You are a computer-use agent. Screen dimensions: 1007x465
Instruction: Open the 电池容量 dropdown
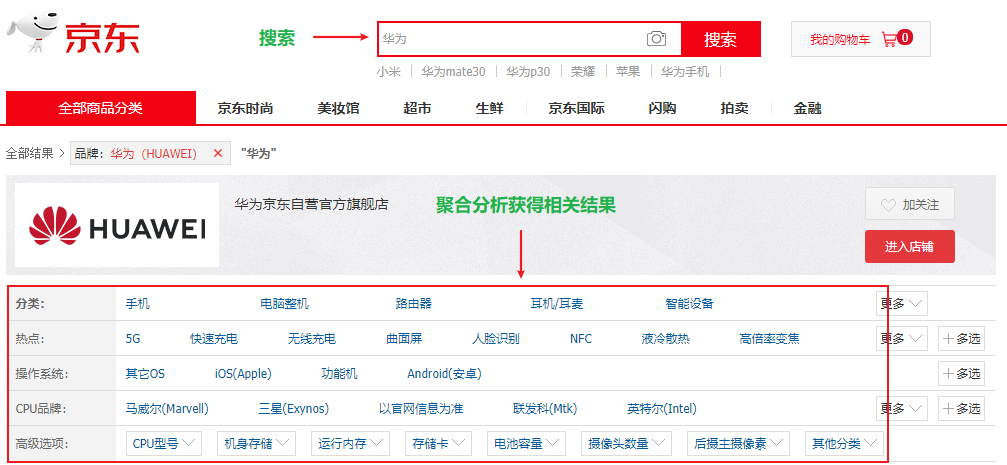526,443
